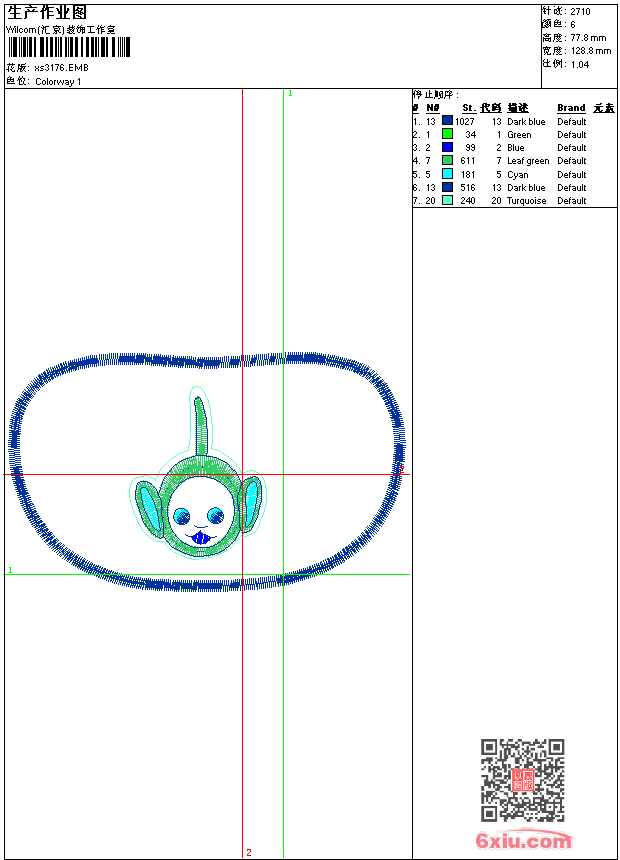Click the 'Blue' description in row 3
620x860 pixels.
516,148
